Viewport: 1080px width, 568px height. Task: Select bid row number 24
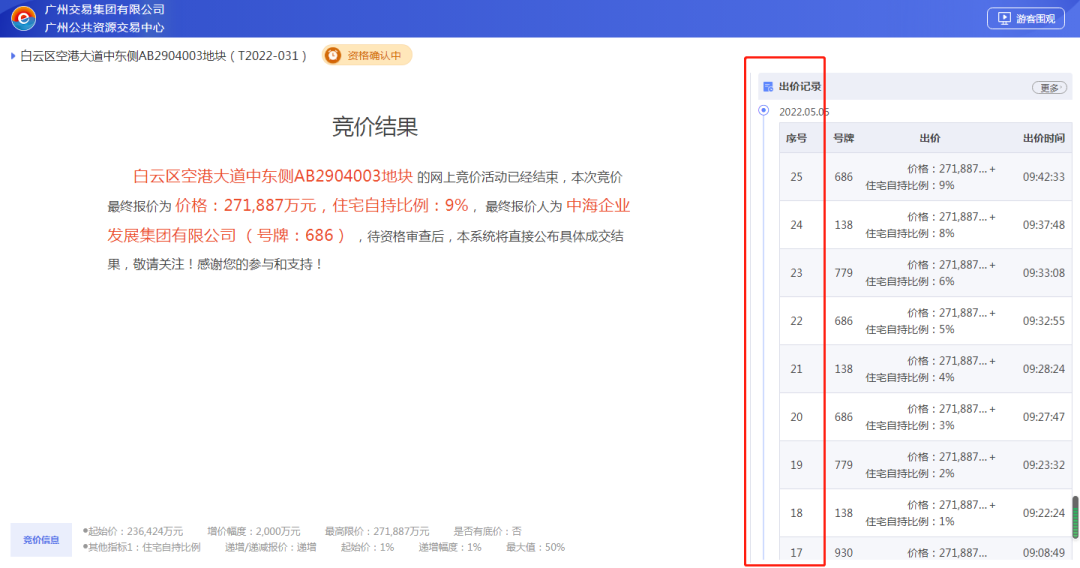[796, 225]
